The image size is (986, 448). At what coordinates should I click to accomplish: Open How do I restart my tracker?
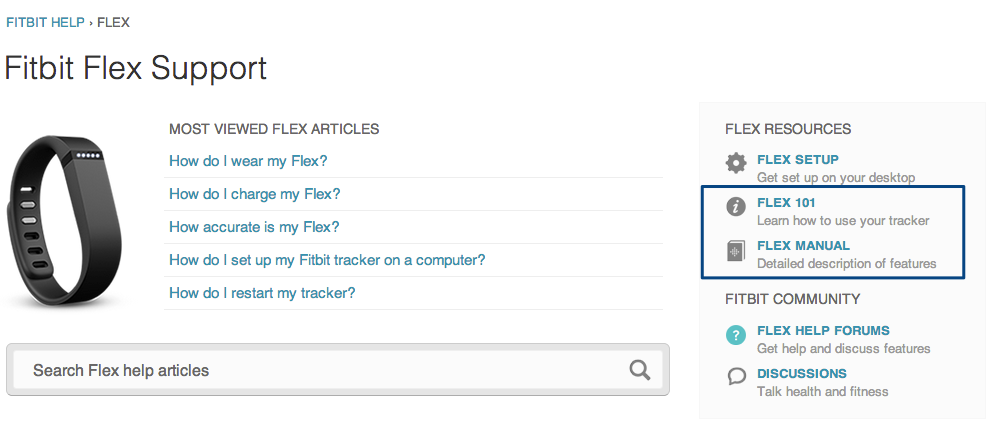(262, 293)
